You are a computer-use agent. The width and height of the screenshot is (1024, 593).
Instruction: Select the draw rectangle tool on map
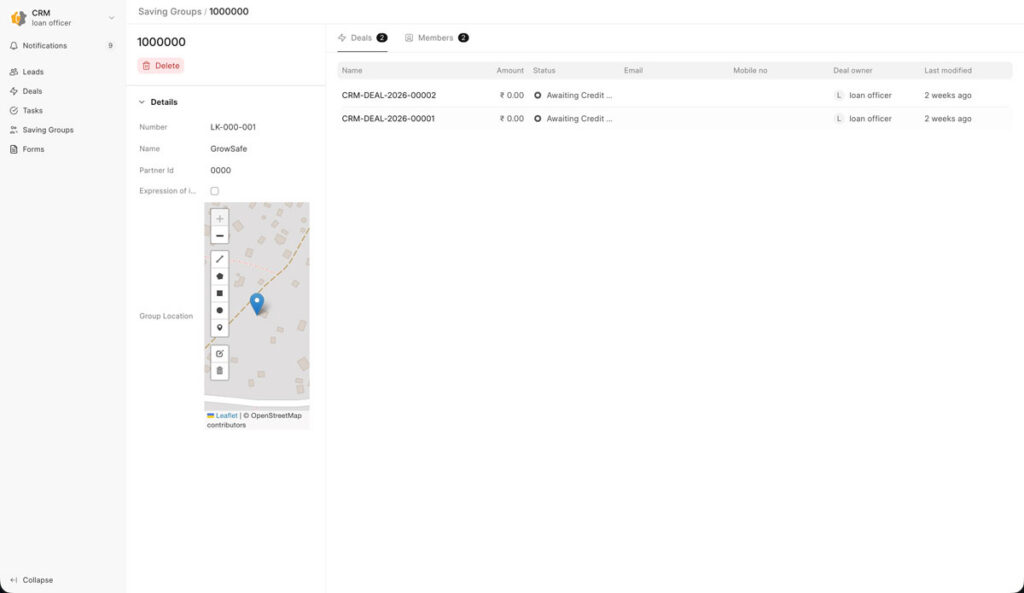[x=220, y=293]
